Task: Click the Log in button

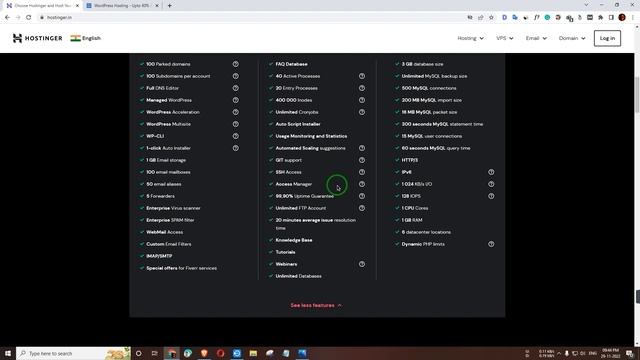Action: pyautogui.click(x=607, y=38)
